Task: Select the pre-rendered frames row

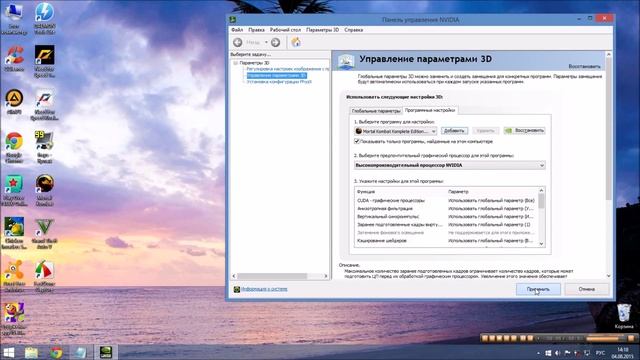Action: tap(447, 224)
